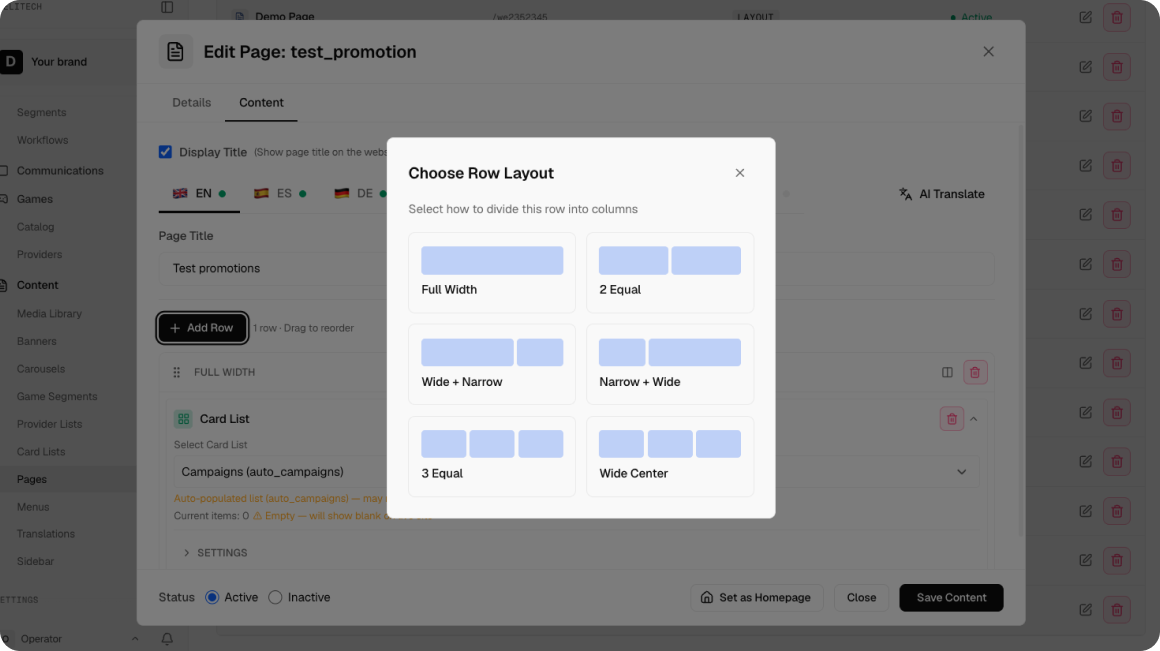Click the Save Content button
Viewport: 1160px width, 651px height.
pos(951,598)
